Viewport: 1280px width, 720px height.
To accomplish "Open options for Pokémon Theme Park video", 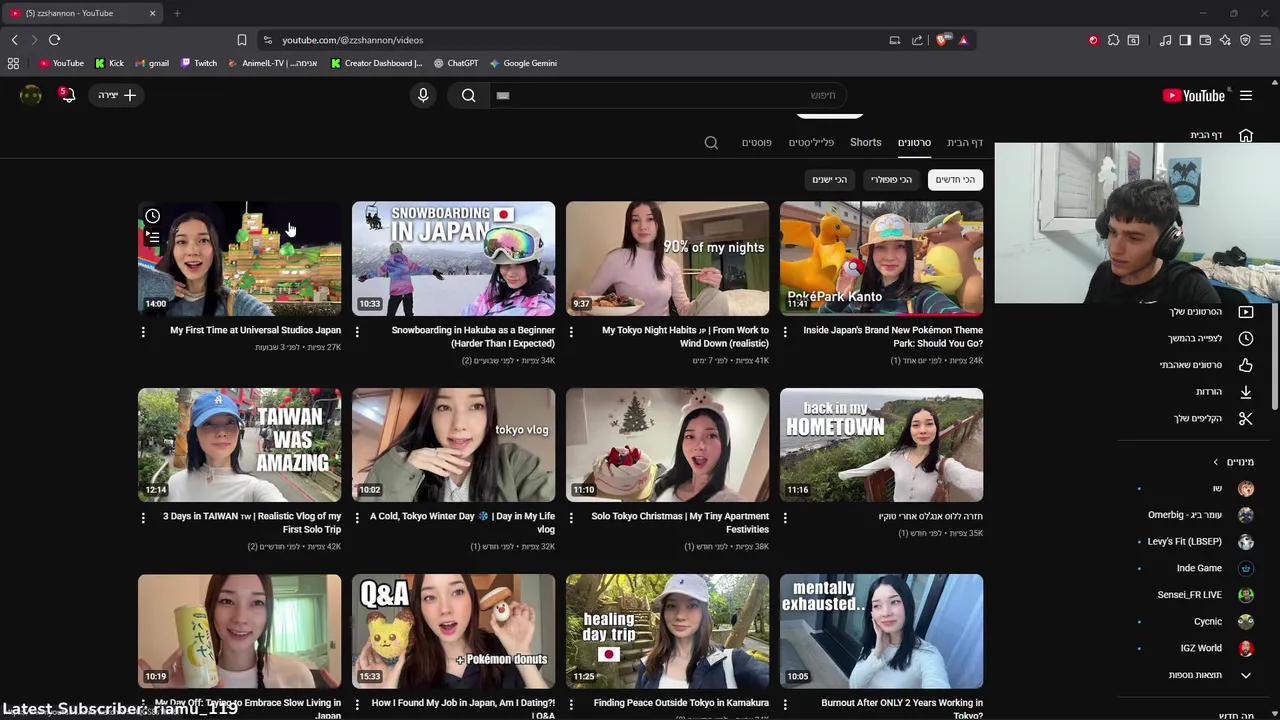I will pyautogui.click(x=785, y=331).
